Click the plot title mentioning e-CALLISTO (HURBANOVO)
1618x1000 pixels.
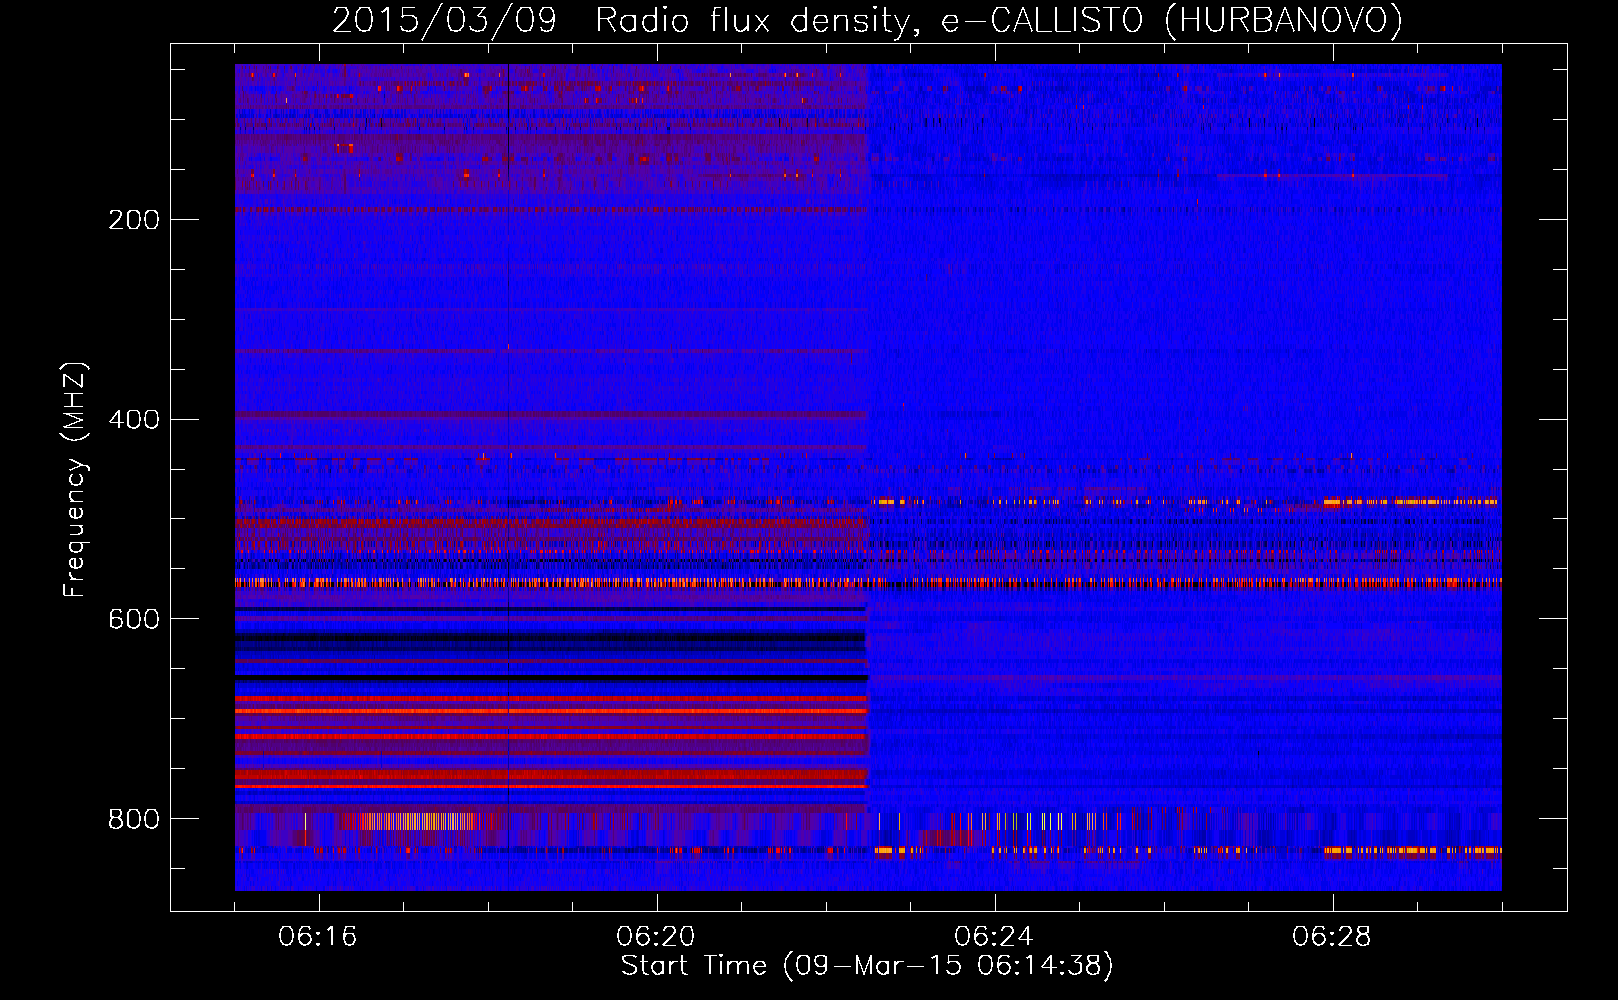[x=867, y=21]
